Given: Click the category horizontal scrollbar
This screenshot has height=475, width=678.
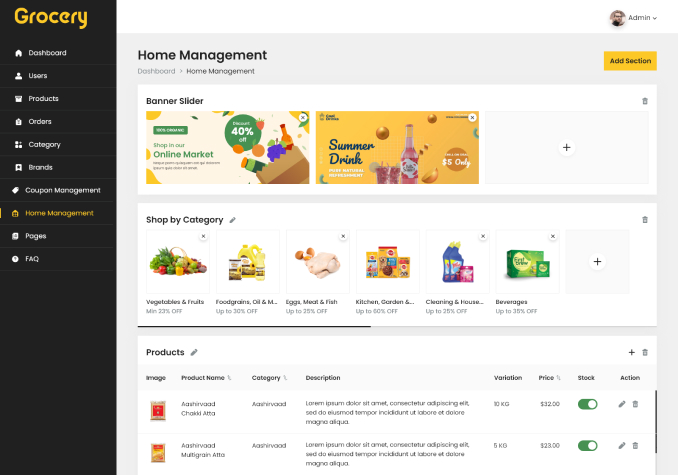Looking at the screenshot, I should (x=254, y=326).
